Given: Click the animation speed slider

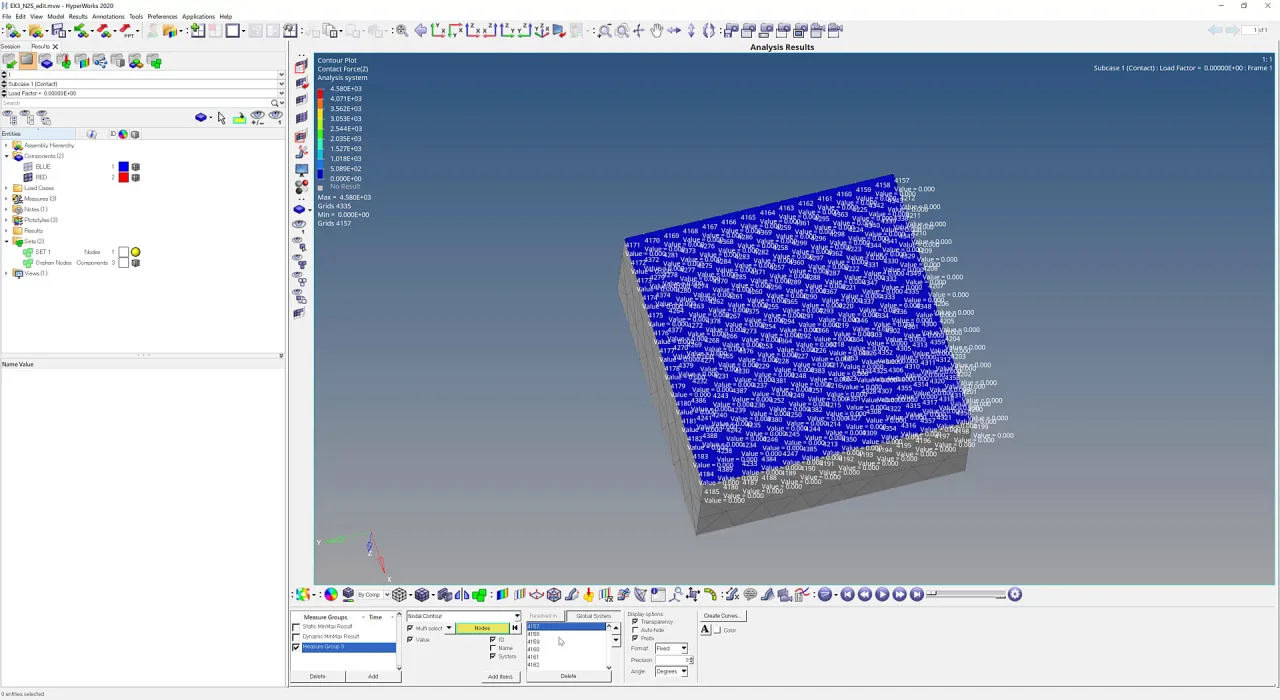Looking at the screenshot, I should pos(966,595).
